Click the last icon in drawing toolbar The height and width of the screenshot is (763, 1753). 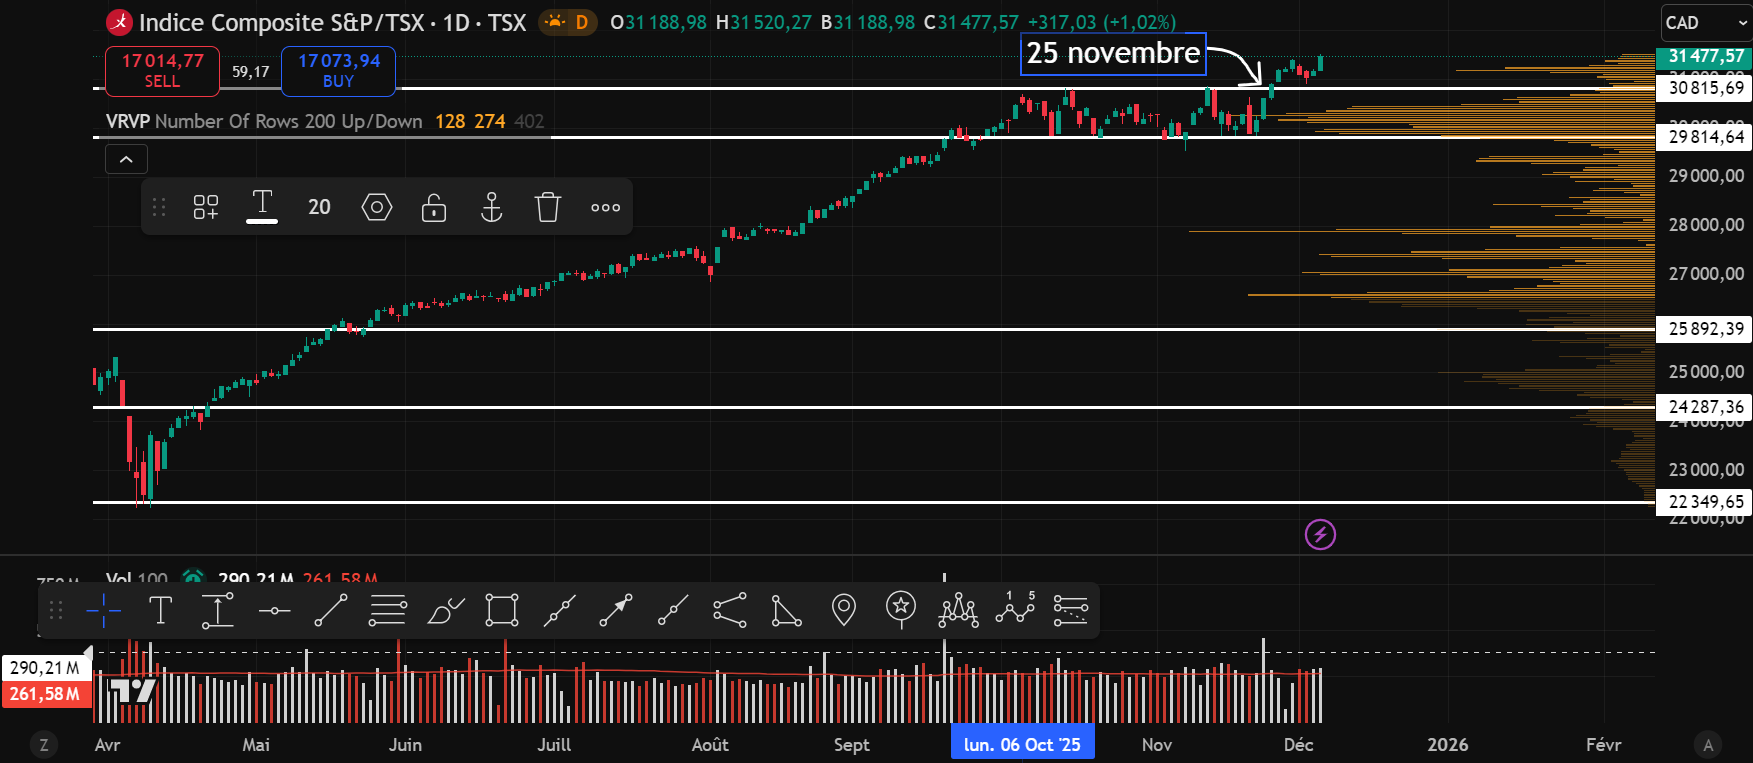1071,610
